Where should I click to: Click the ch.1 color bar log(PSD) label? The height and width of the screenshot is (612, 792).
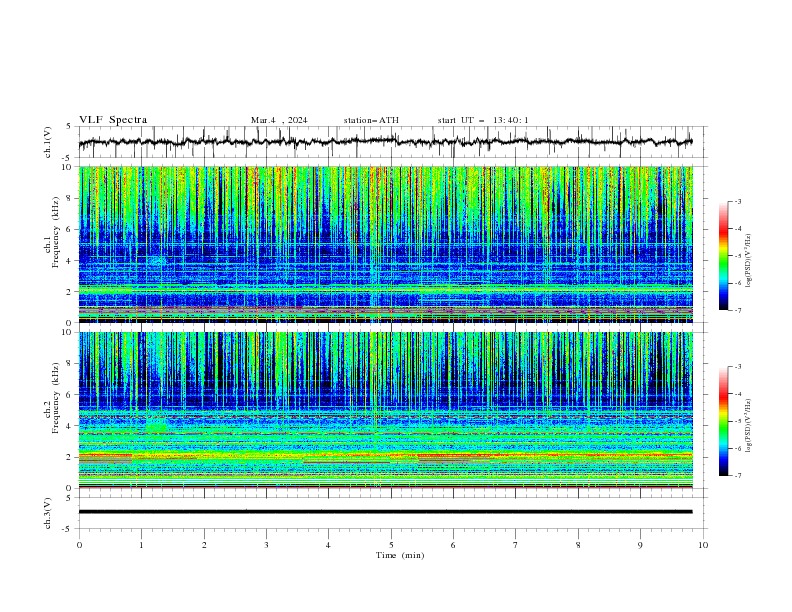749,261
